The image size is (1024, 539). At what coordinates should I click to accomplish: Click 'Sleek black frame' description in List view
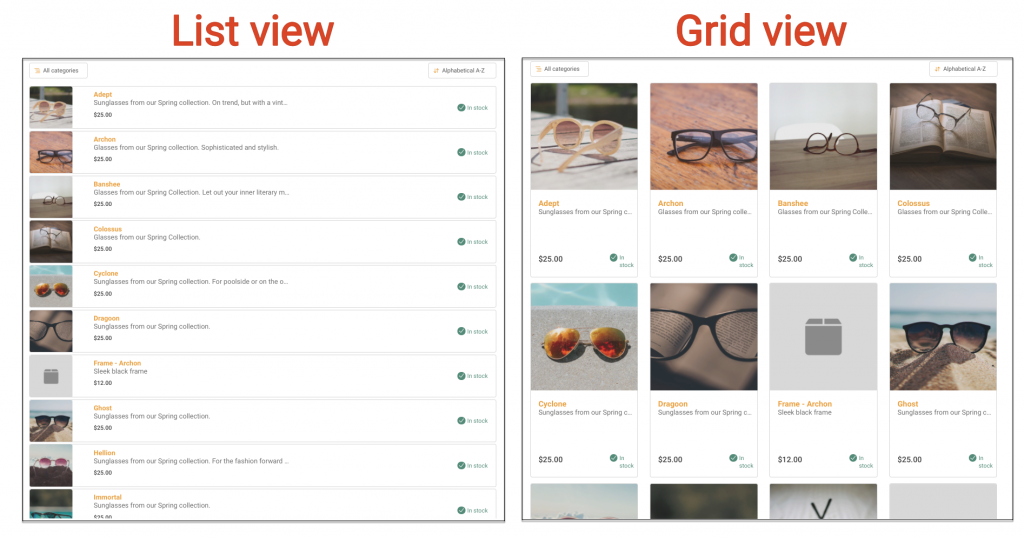coord(120,371)
